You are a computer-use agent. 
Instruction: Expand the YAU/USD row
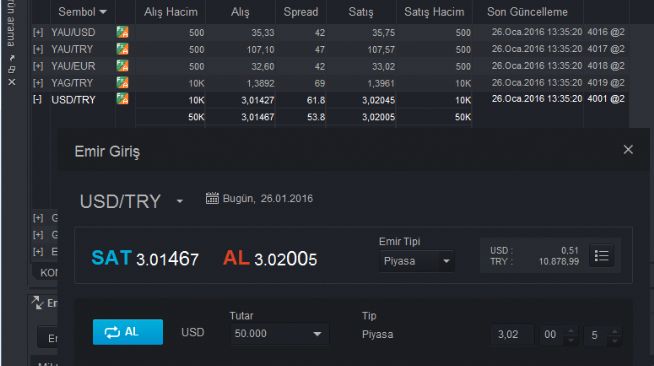coord(38,33)
